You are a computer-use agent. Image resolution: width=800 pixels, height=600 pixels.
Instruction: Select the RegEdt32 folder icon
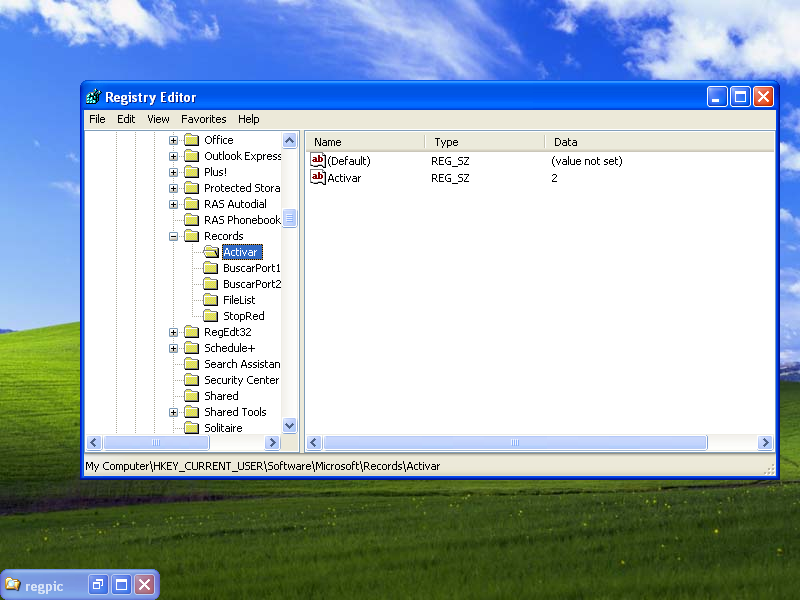[x=191, y=332]
